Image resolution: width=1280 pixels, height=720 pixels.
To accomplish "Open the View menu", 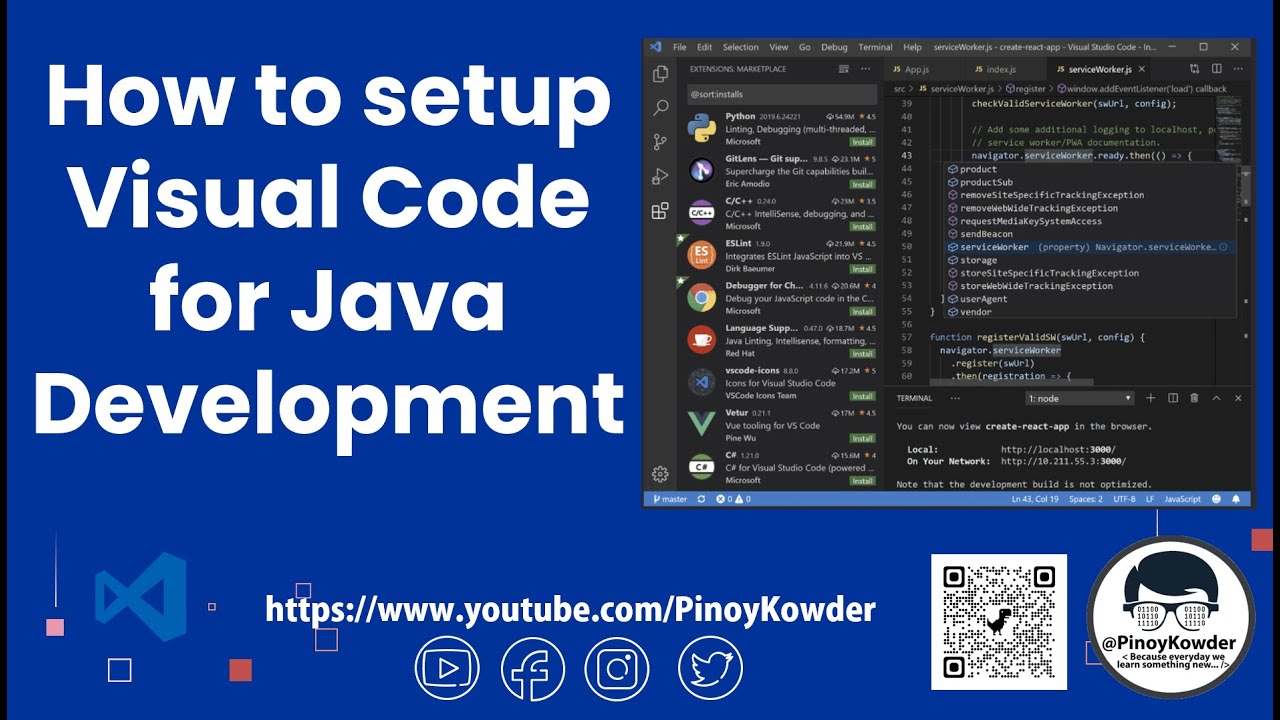I will [779, 47].
